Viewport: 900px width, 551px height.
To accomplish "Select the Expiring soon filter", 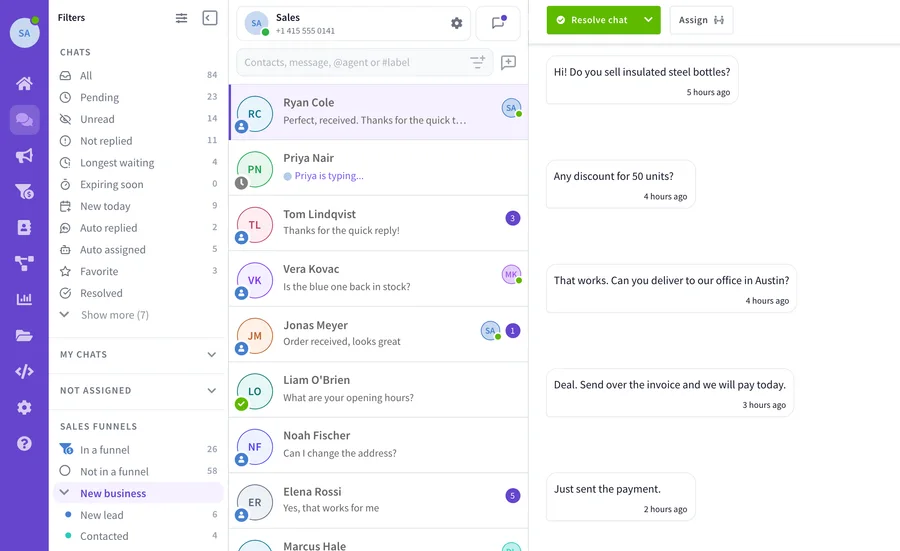I will point(138,184).
